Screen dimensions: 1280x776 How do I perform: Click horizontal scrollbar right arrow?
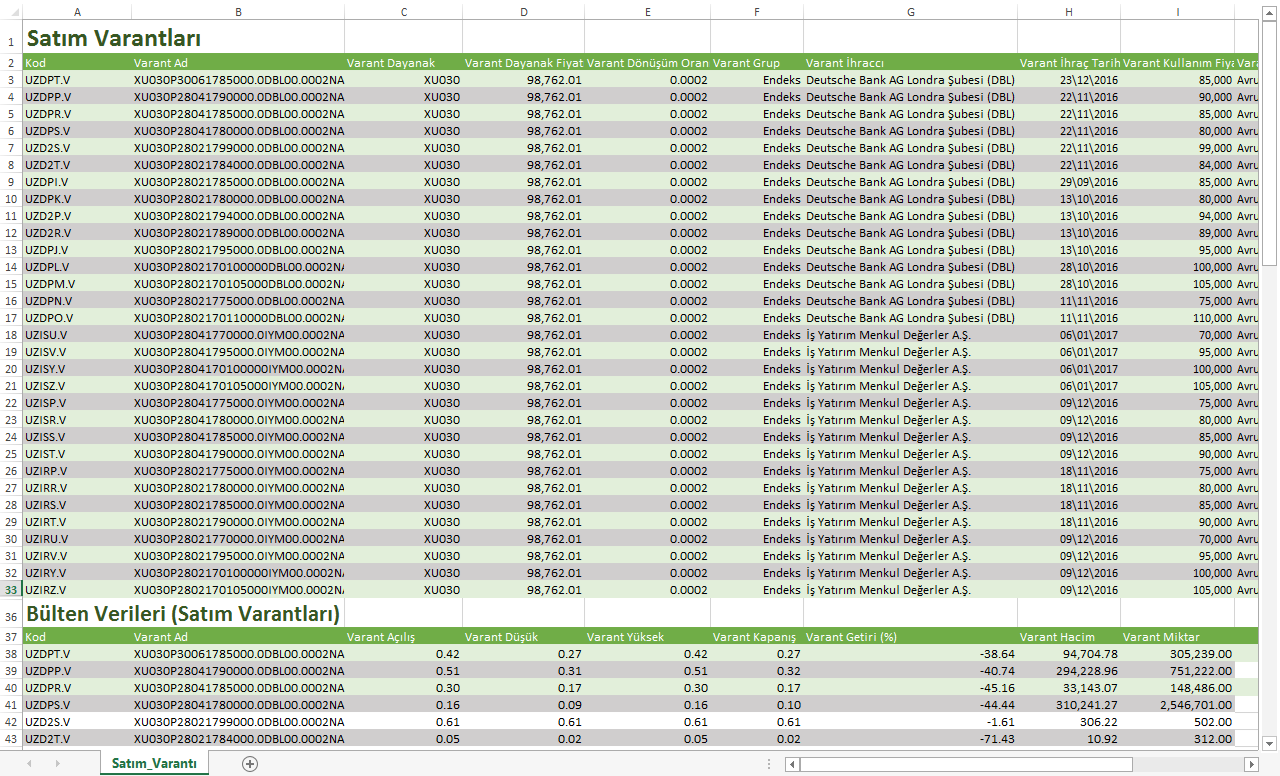click(1250, 764)
